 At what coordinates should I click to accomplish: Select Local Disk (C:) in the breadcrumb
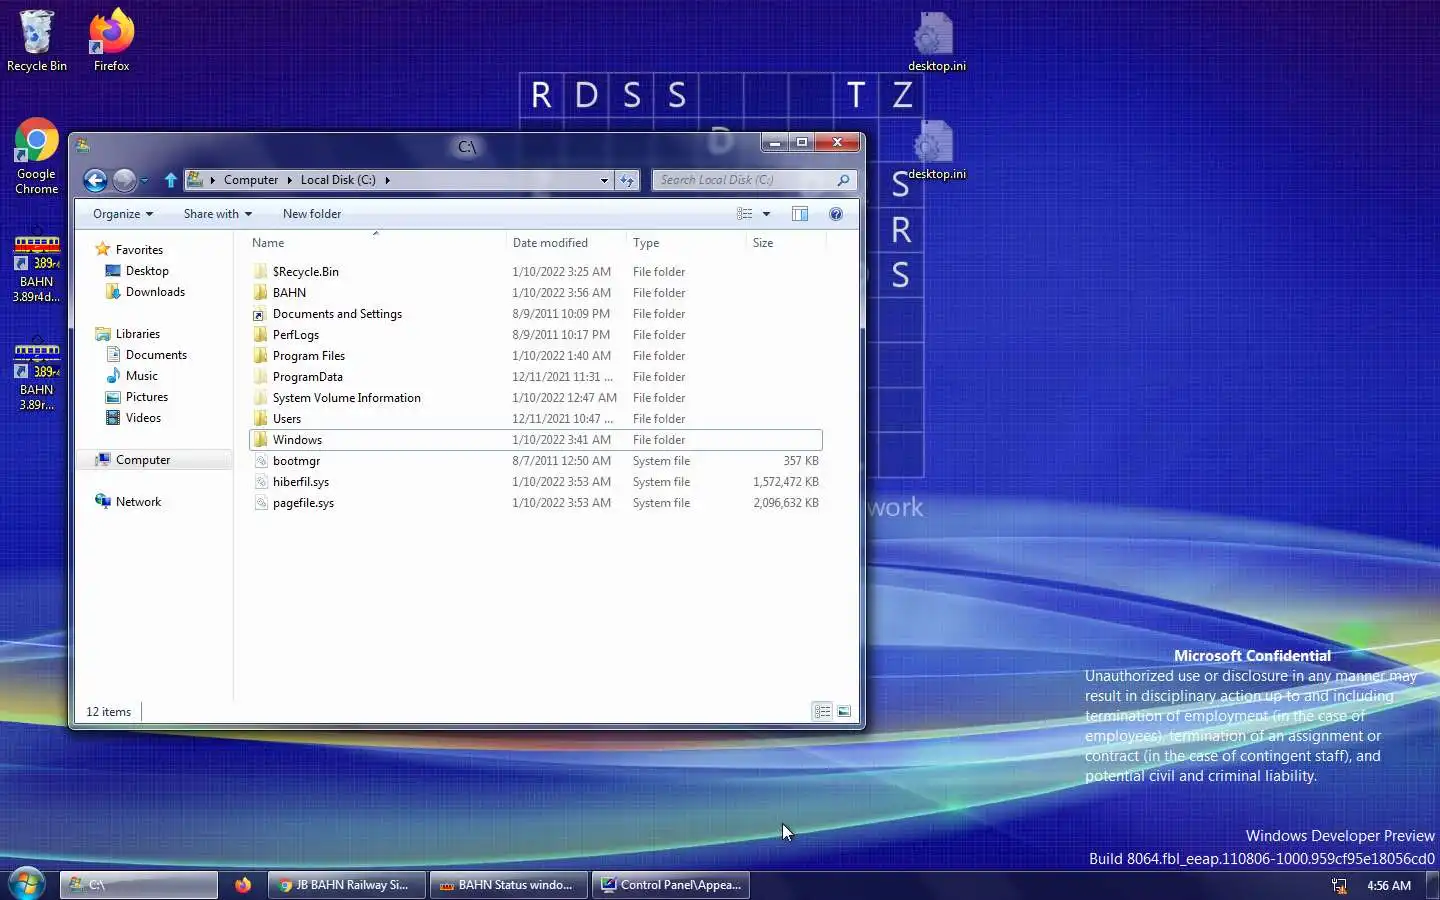pyautogui.click(x=338, y=180)
